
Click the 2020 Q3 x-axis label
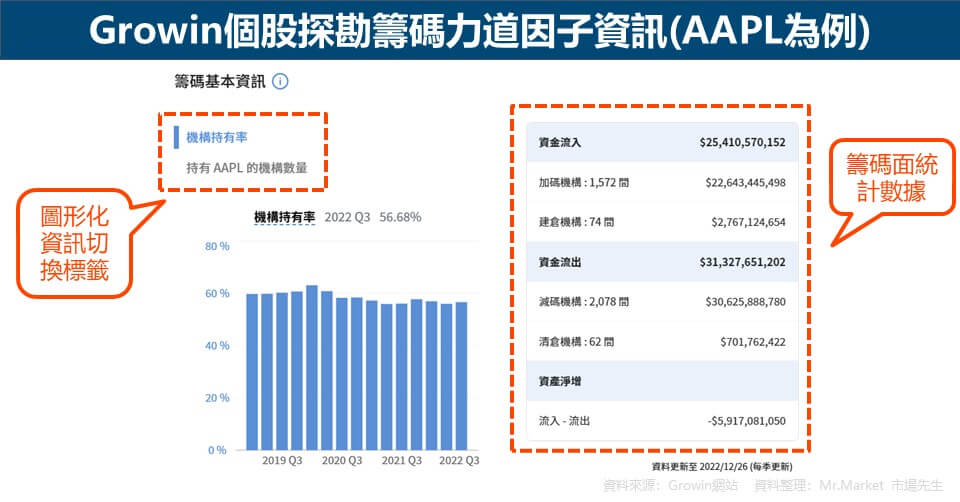[x=342, y=460]
